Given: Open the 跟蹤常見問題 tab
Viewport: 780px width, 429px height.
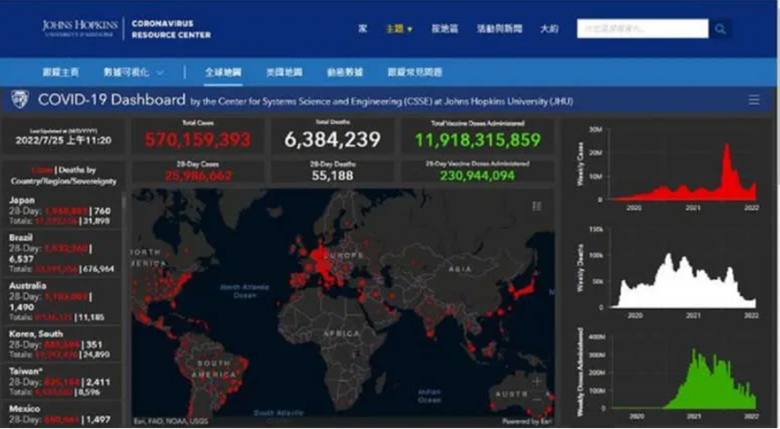Looking at the screenshot, I should tap(415, 72).
